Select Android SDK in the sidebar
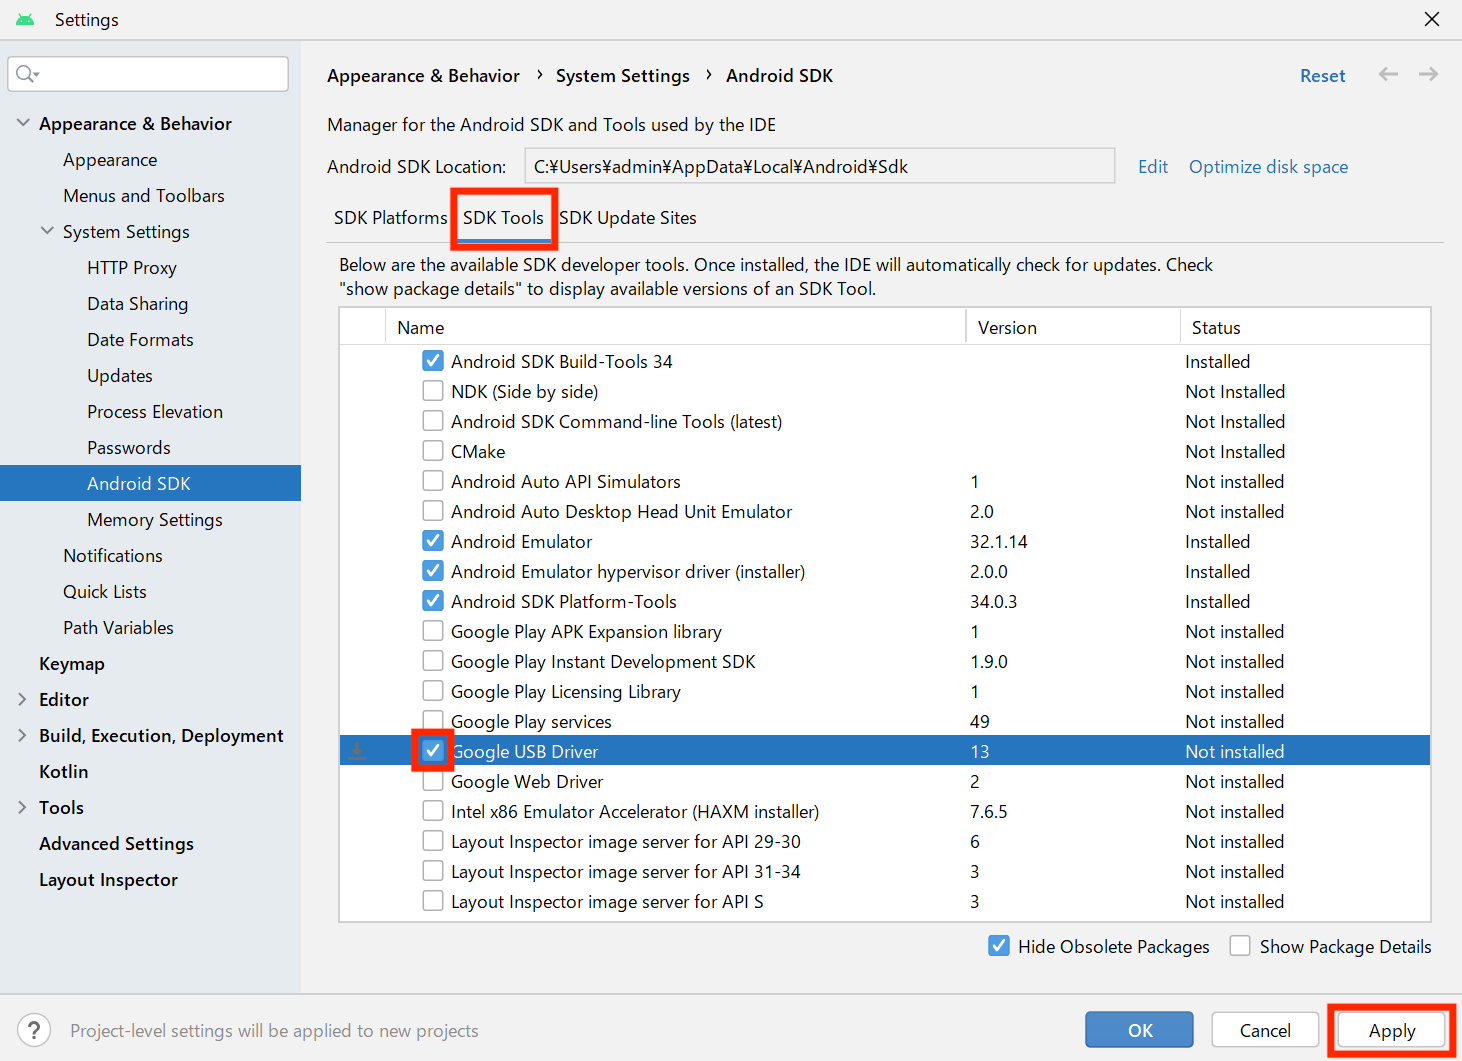The height and width of the screenshot is (1061, 1462). click(150, 483)
